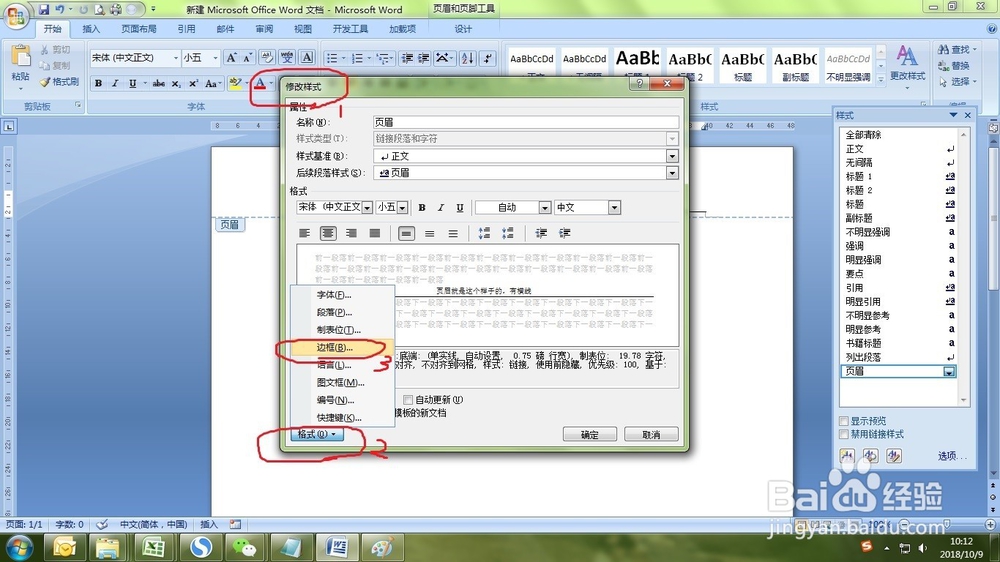Click the Manage Styles icon in the Styles pane
This screenshot has width=1000, height=562.
(894, 455)
